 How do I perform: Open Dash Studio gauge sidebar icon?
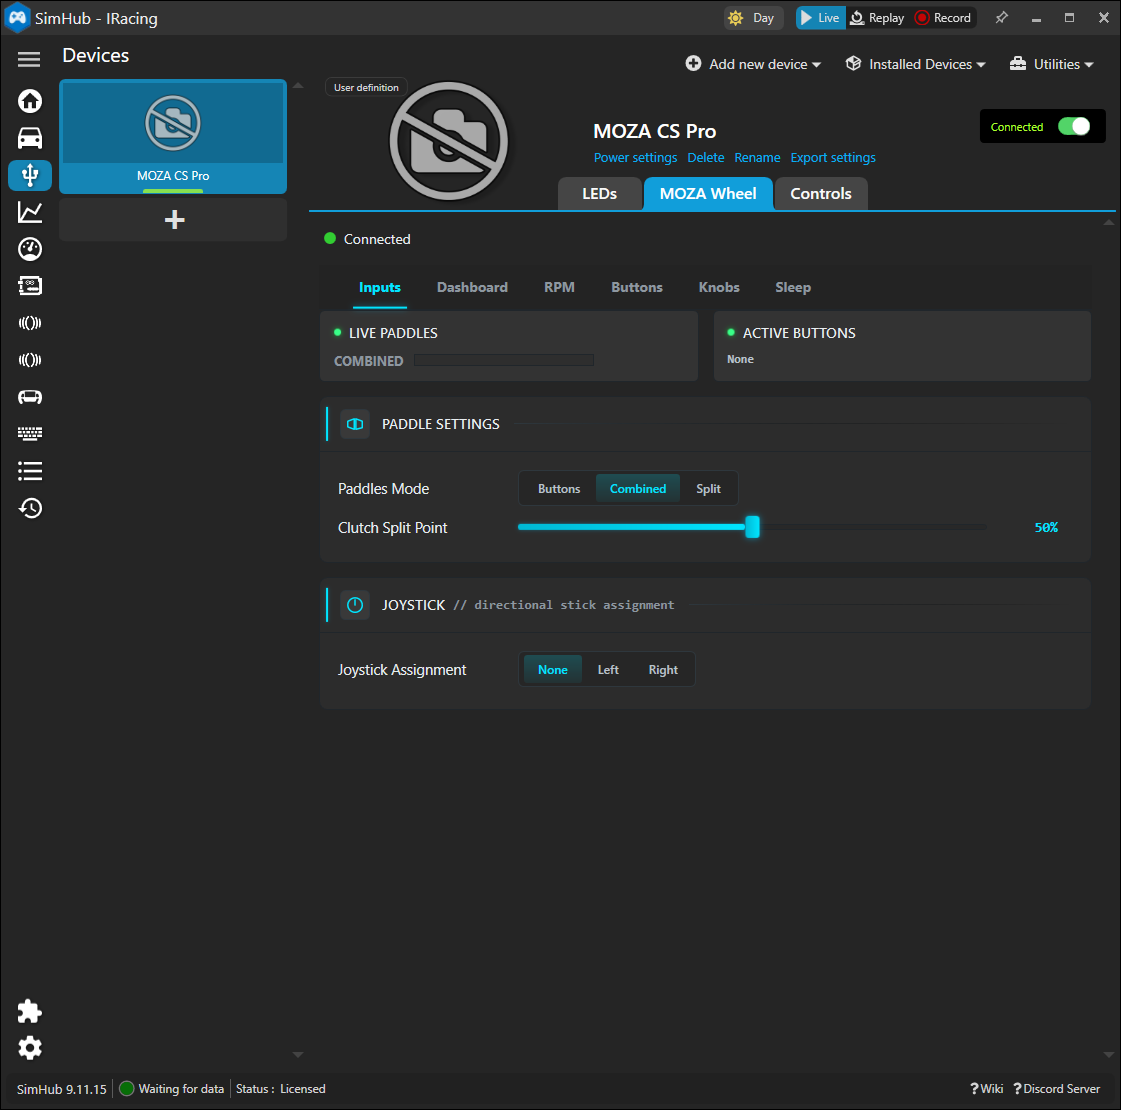[30, 249]
